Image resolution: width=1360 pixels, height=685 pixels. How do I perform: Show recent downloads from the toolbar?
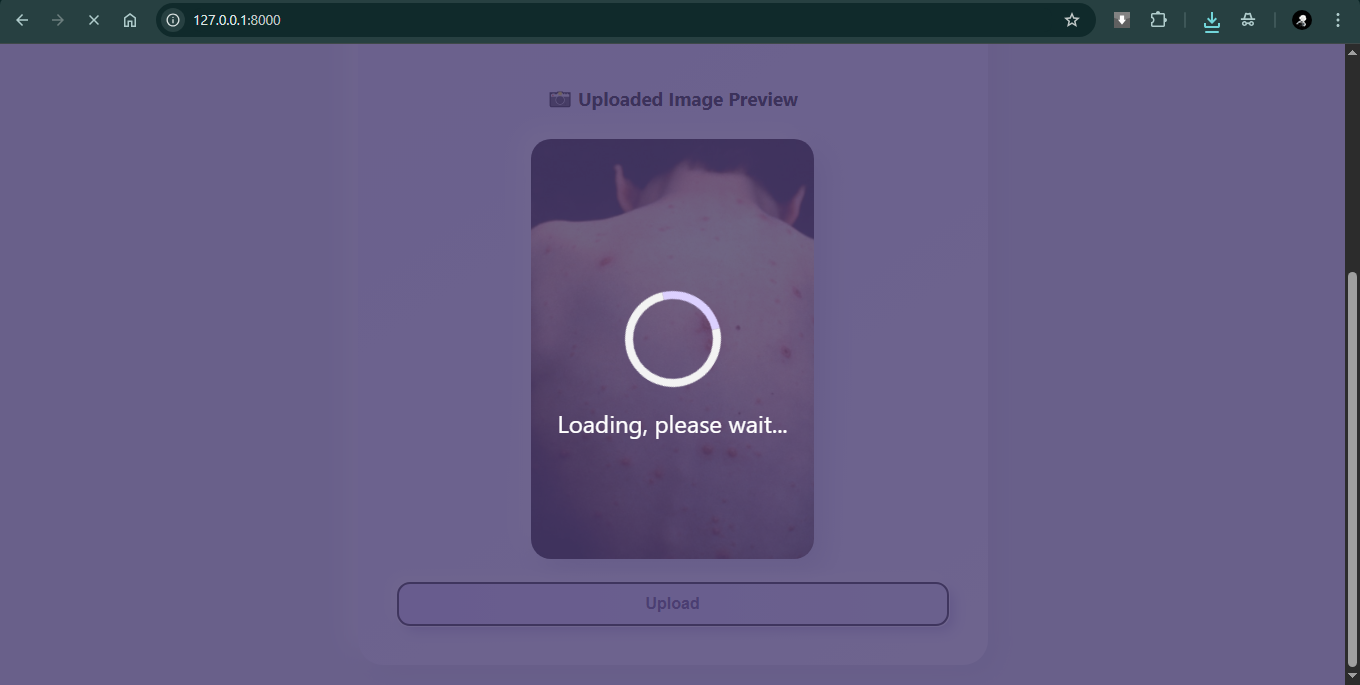coord(1212,21)
